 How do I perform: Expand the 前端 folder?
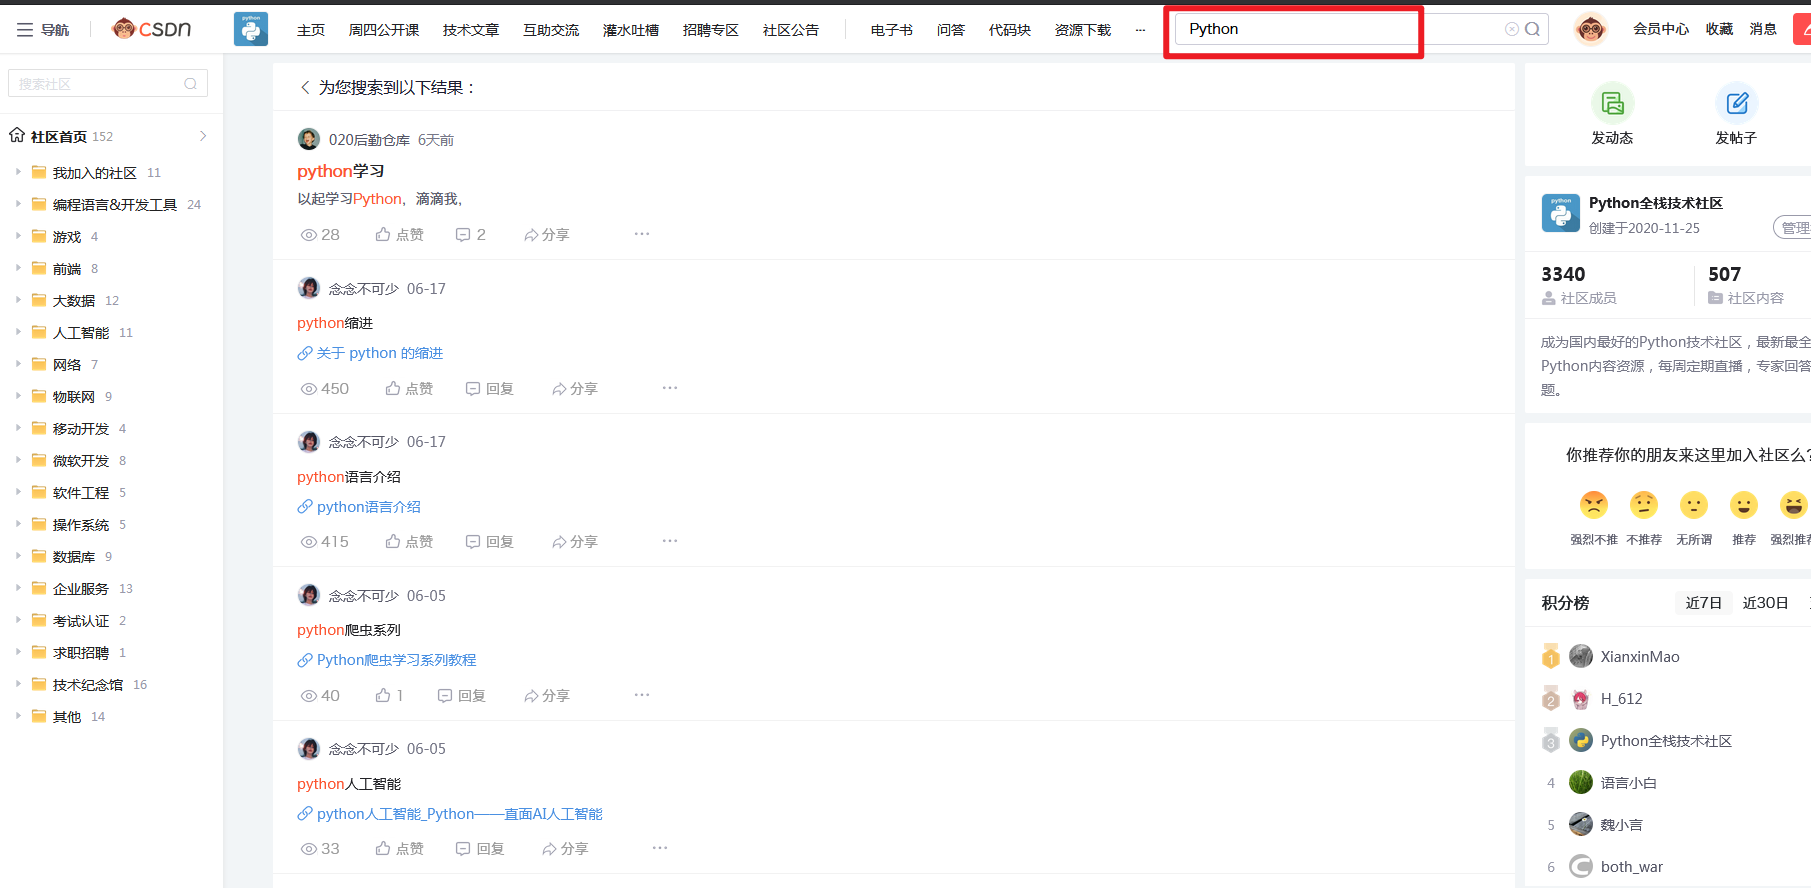click(18, 268)
